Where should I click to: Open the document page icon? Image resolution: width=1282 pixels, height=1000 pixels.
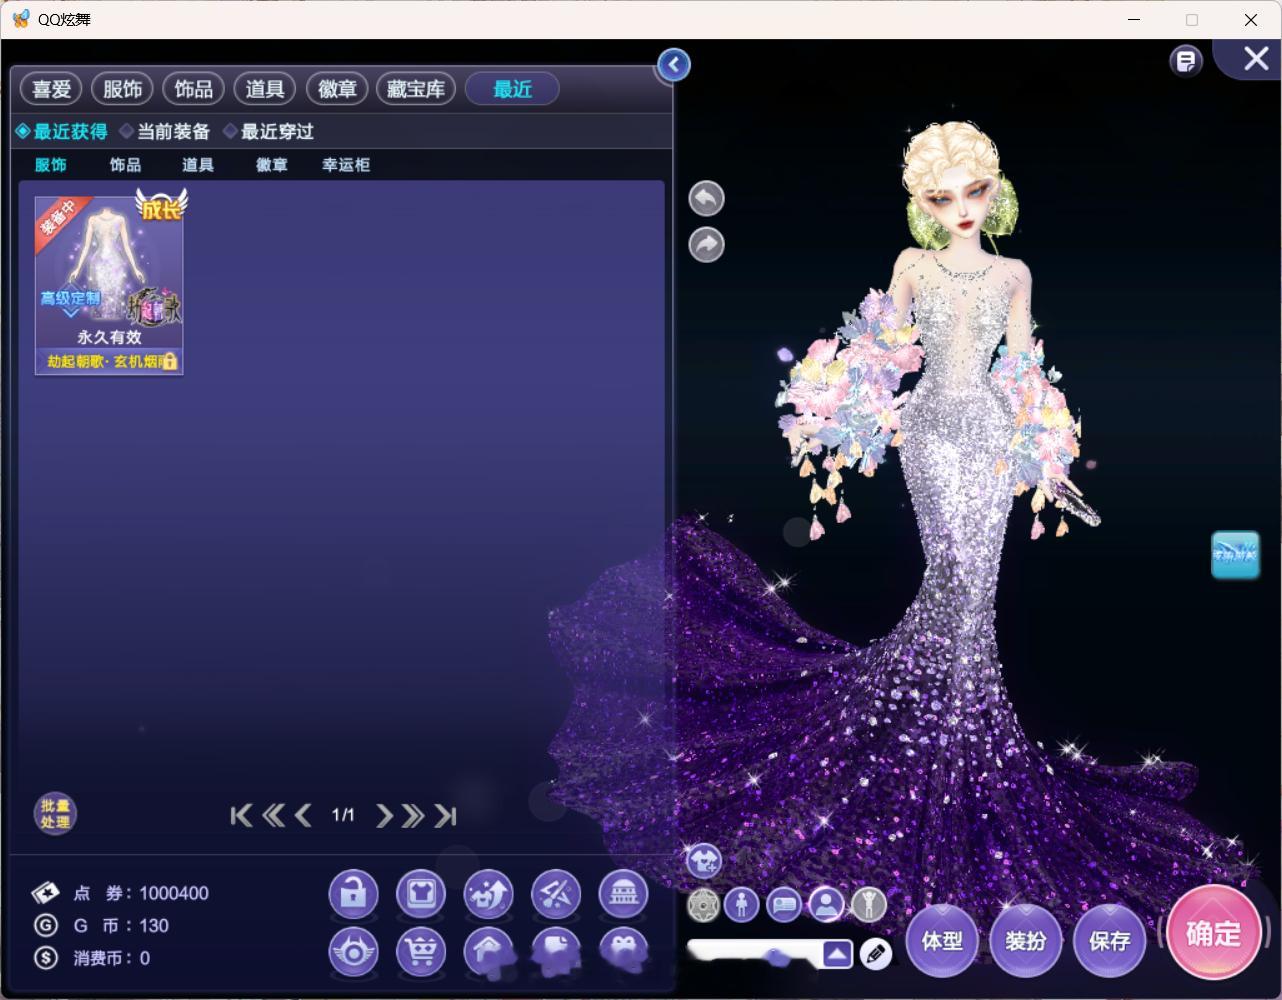coord(556,952)
